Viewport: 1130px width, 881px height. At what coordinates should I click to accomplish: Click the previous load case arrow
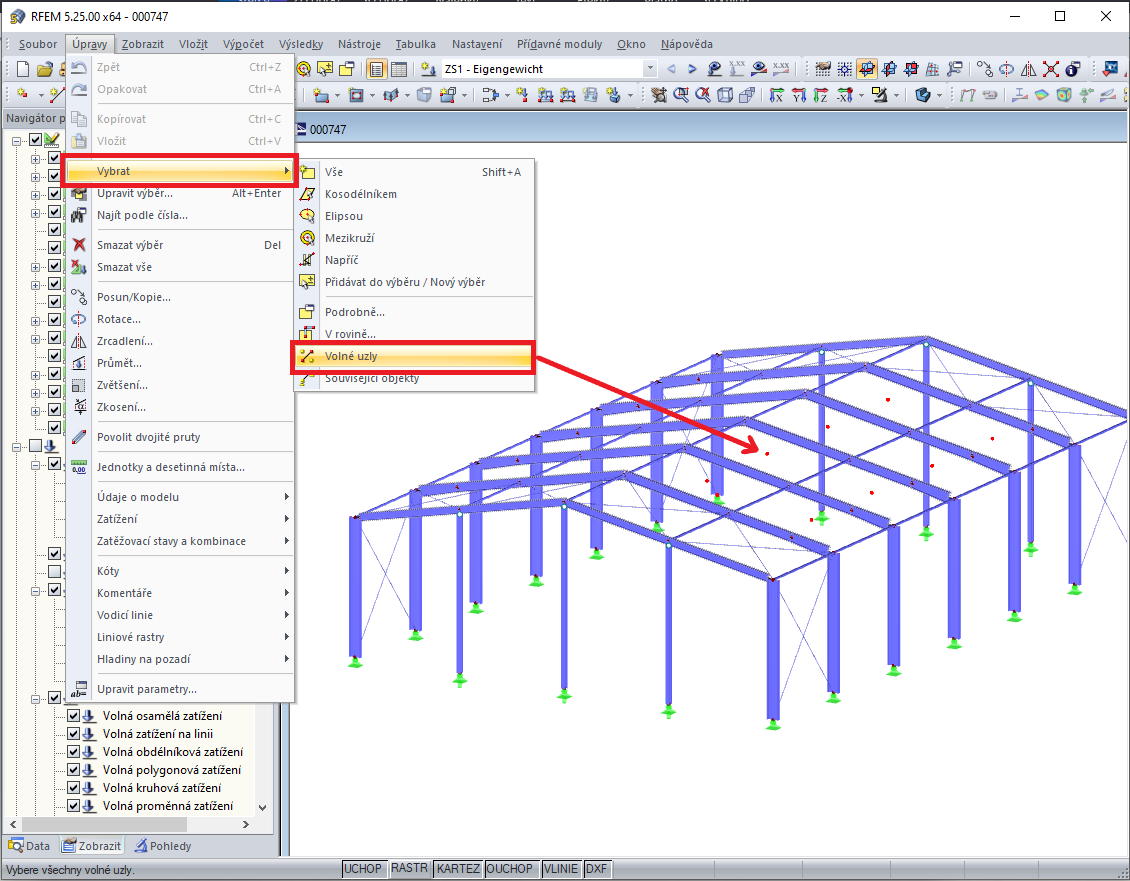(672, 69)
